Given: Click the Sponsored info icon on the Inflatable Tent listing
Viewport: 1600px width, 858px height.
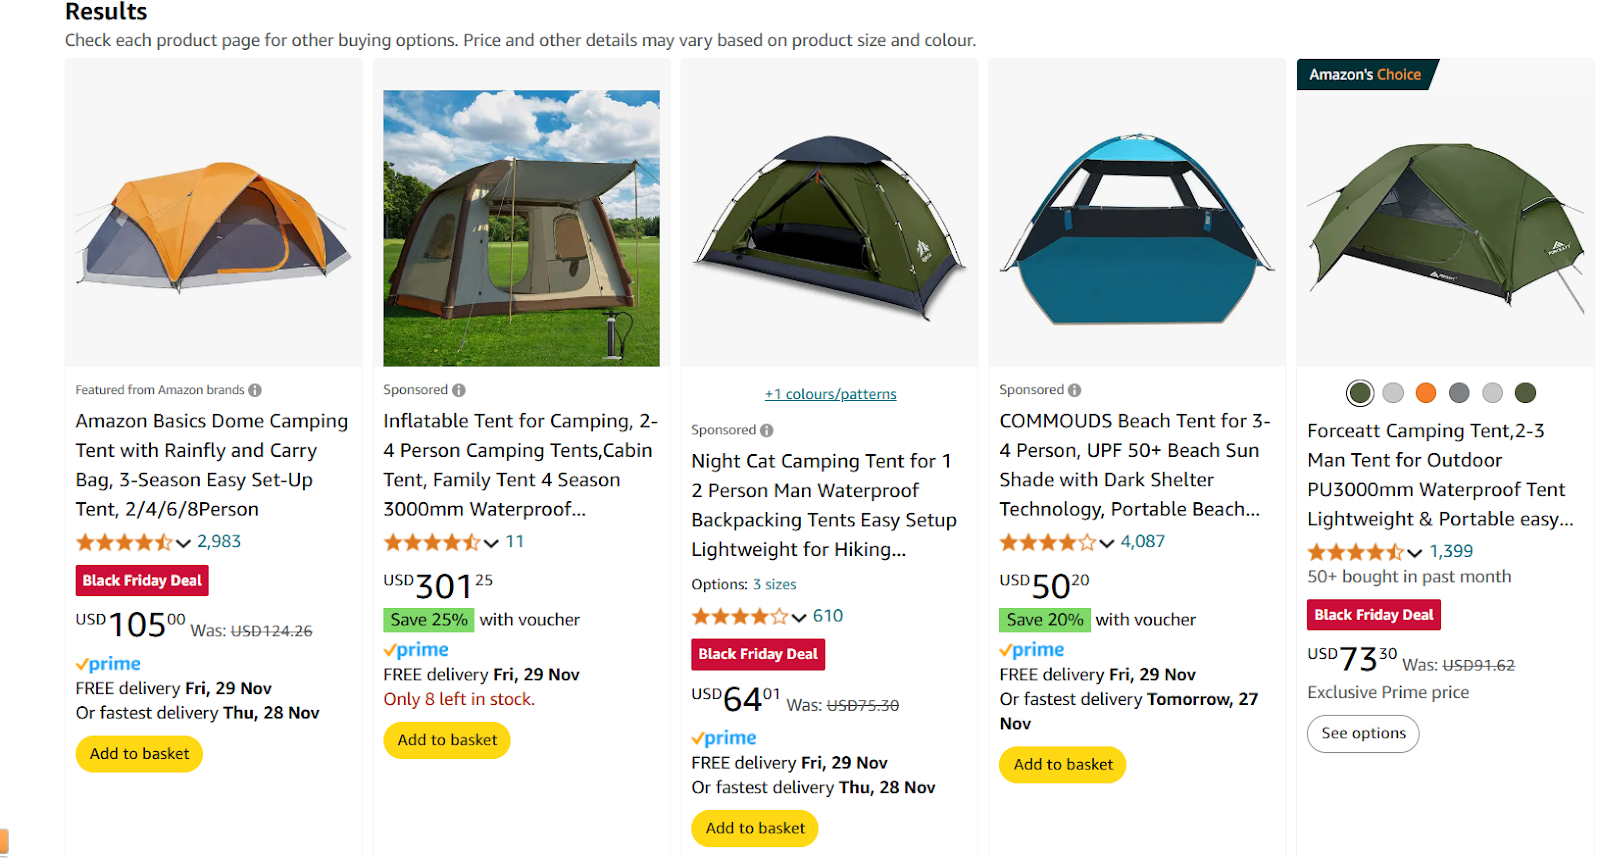Looking at the screenshot, I should pos(459,389).
